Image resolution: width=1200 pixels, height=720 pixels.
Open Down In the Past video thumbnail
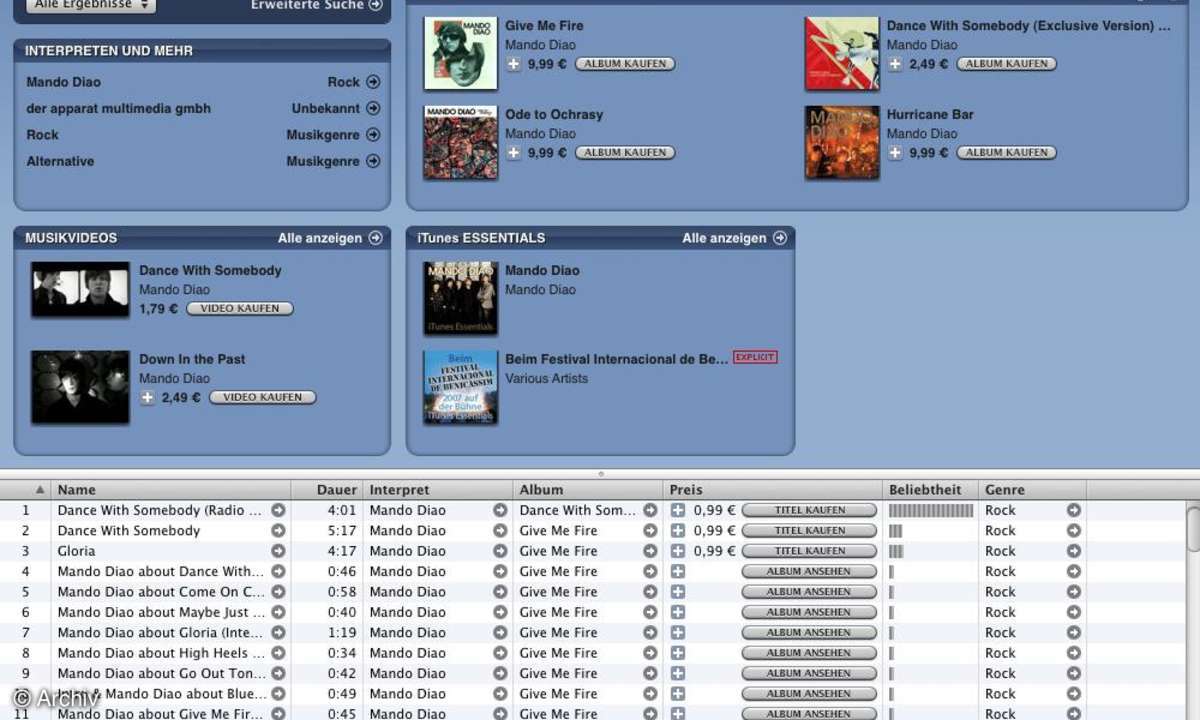(80, 387)
